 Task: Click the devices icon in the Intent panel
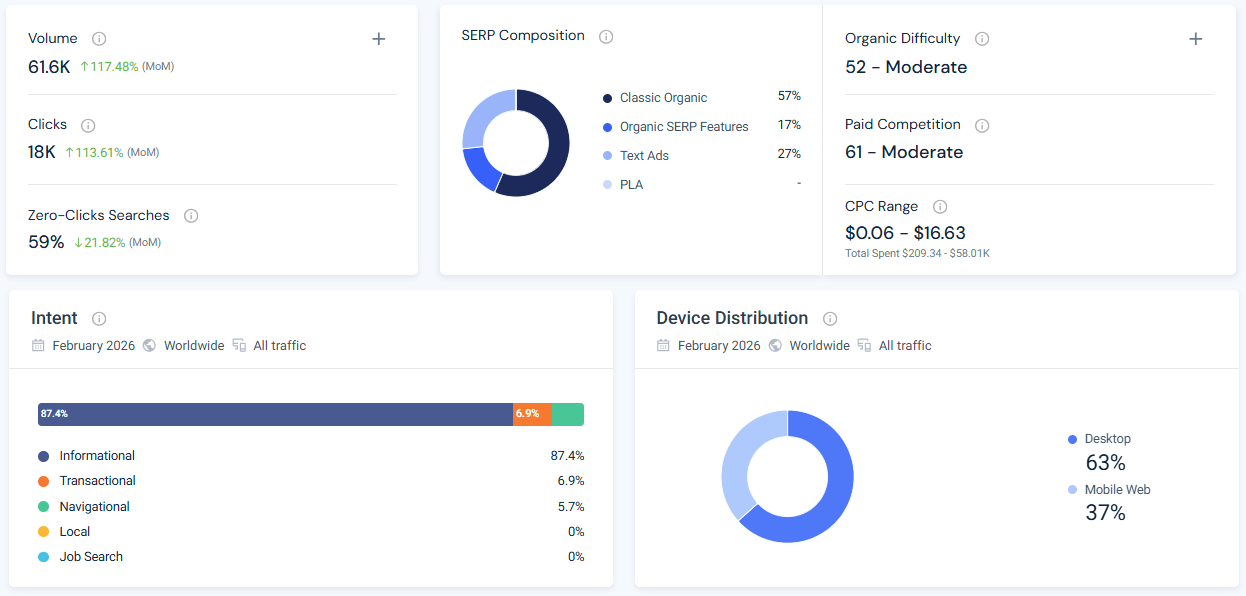pos(239,346)
